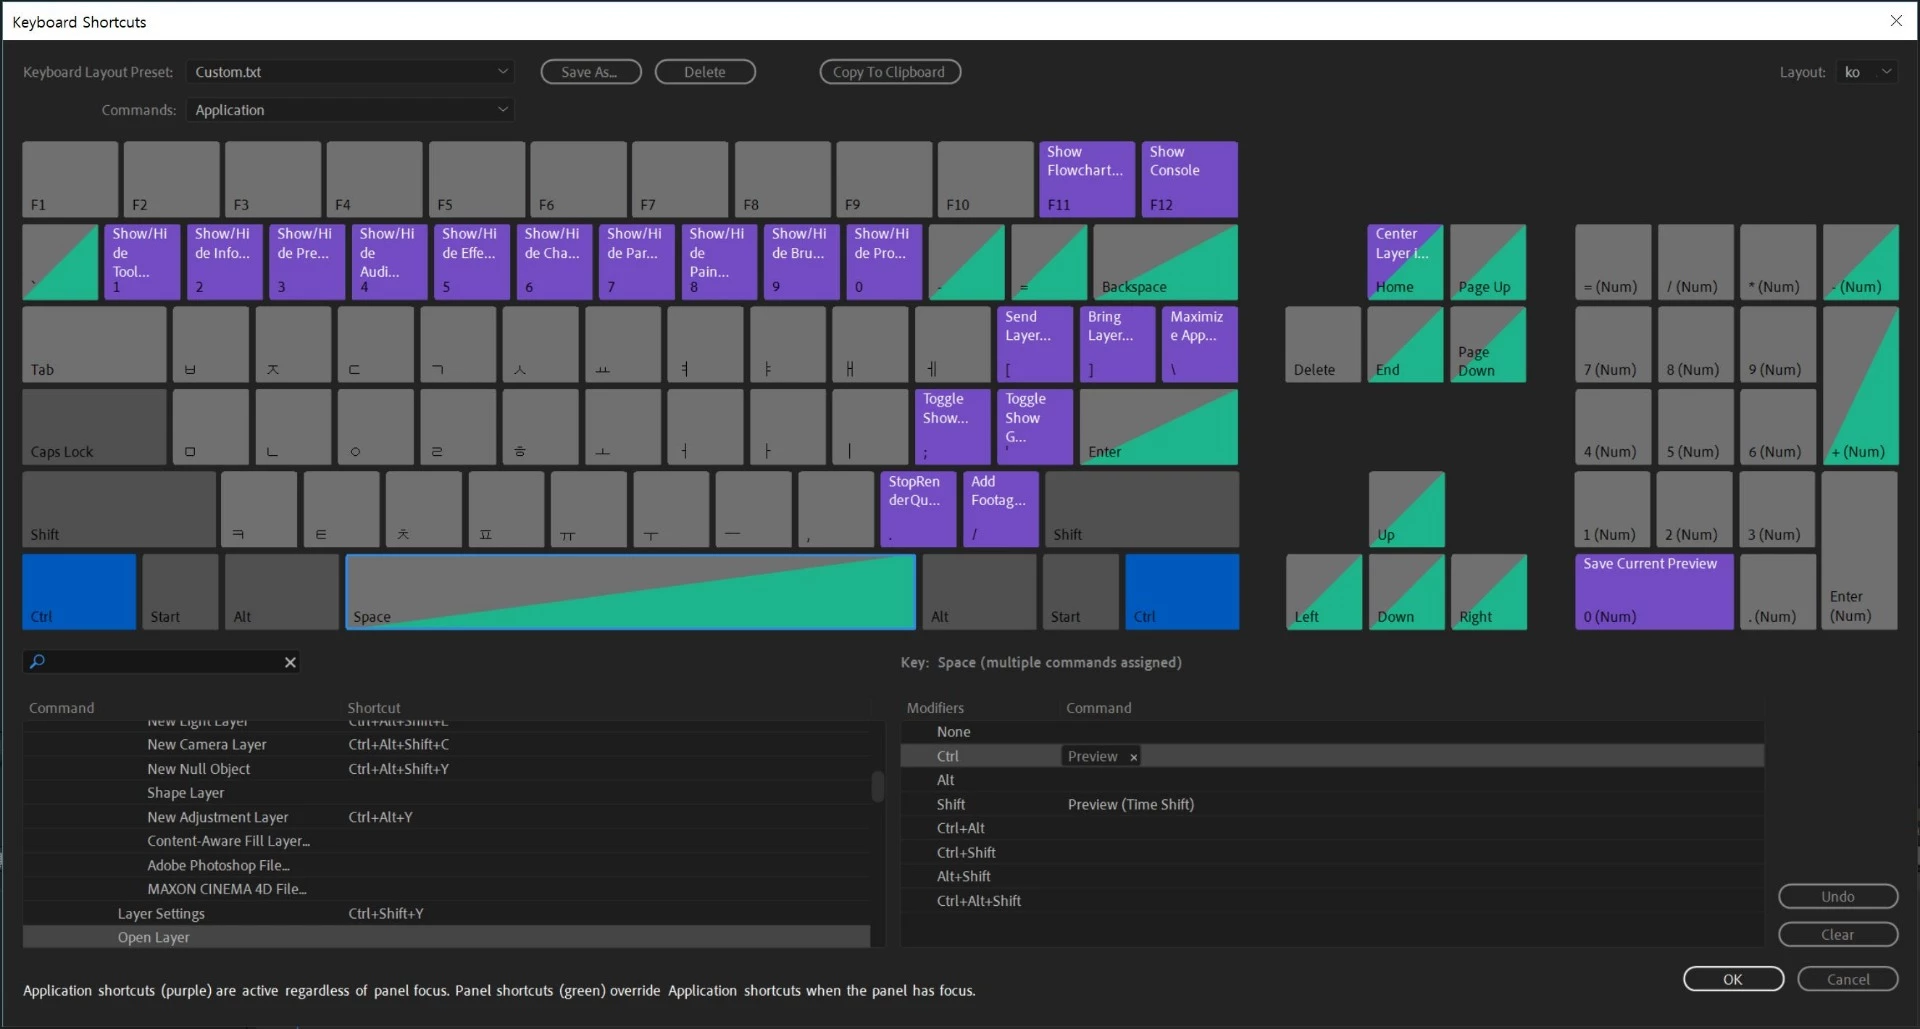Image resolution: width=1920 pixels, height=1029 pixels.
Task: Select the slash Add Footage key
Action: point(1000,509)
